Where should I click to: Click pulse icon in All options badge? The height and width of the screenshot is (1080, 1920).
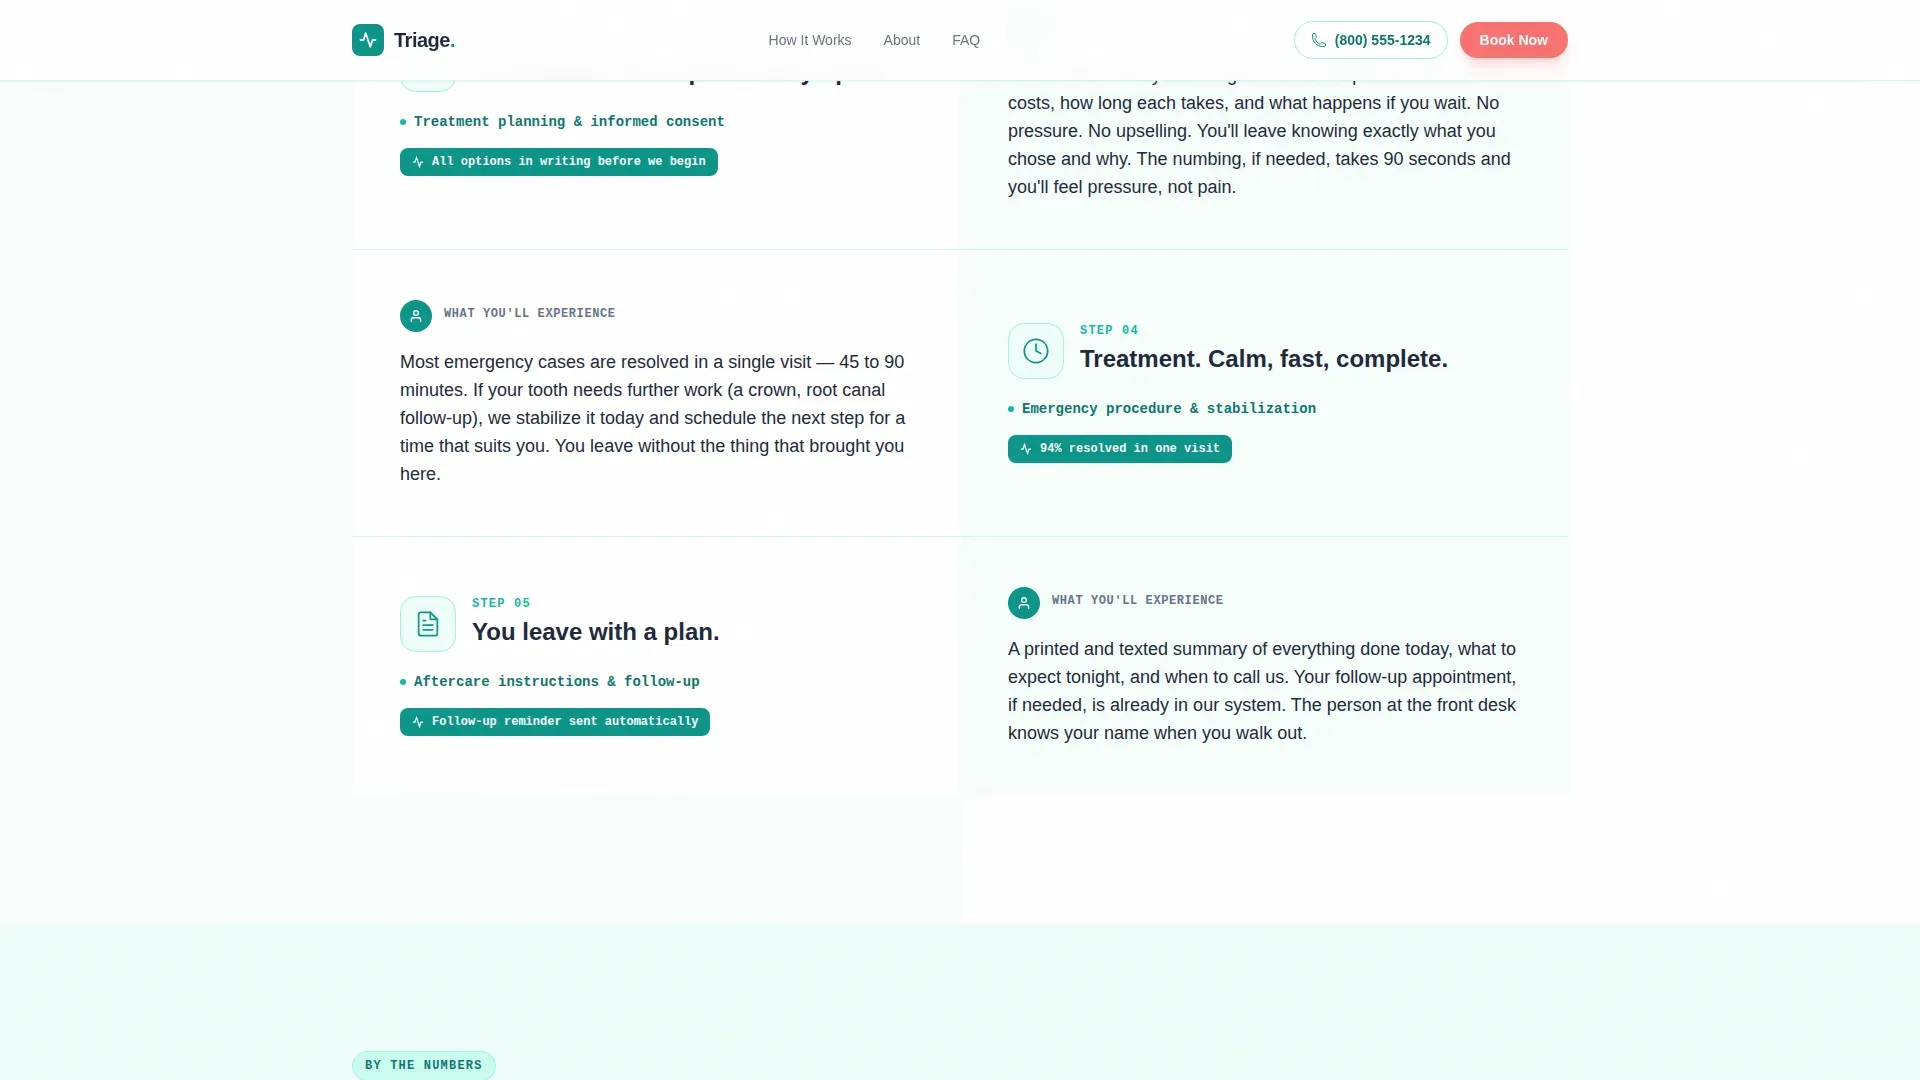coord(418,162)
